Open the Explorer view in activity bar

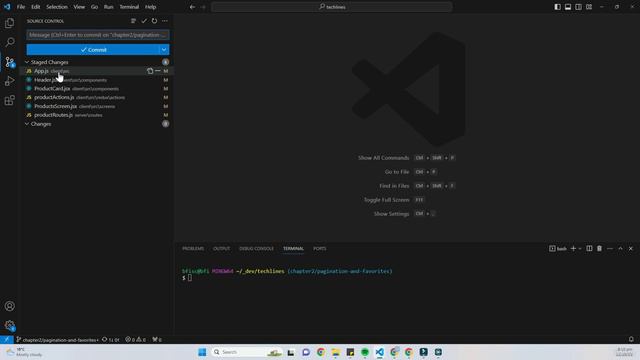pos(9,23)
